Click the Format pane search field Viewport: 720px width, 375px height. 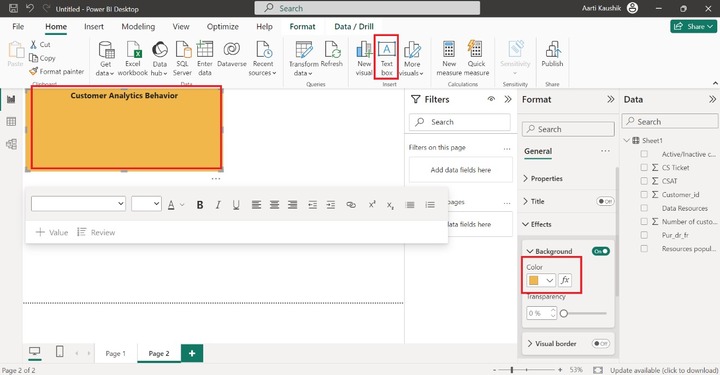(568, 129)
